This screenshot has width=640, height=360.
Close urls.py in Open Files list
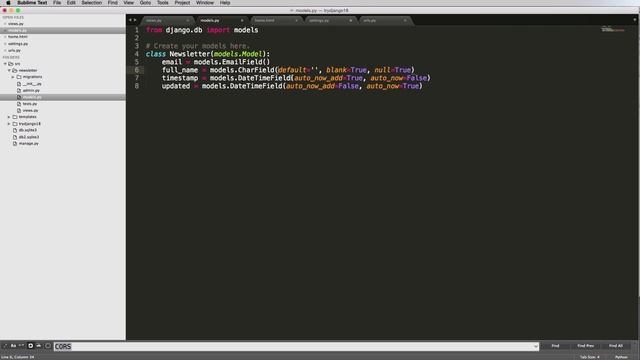click(x=5, y=51)
